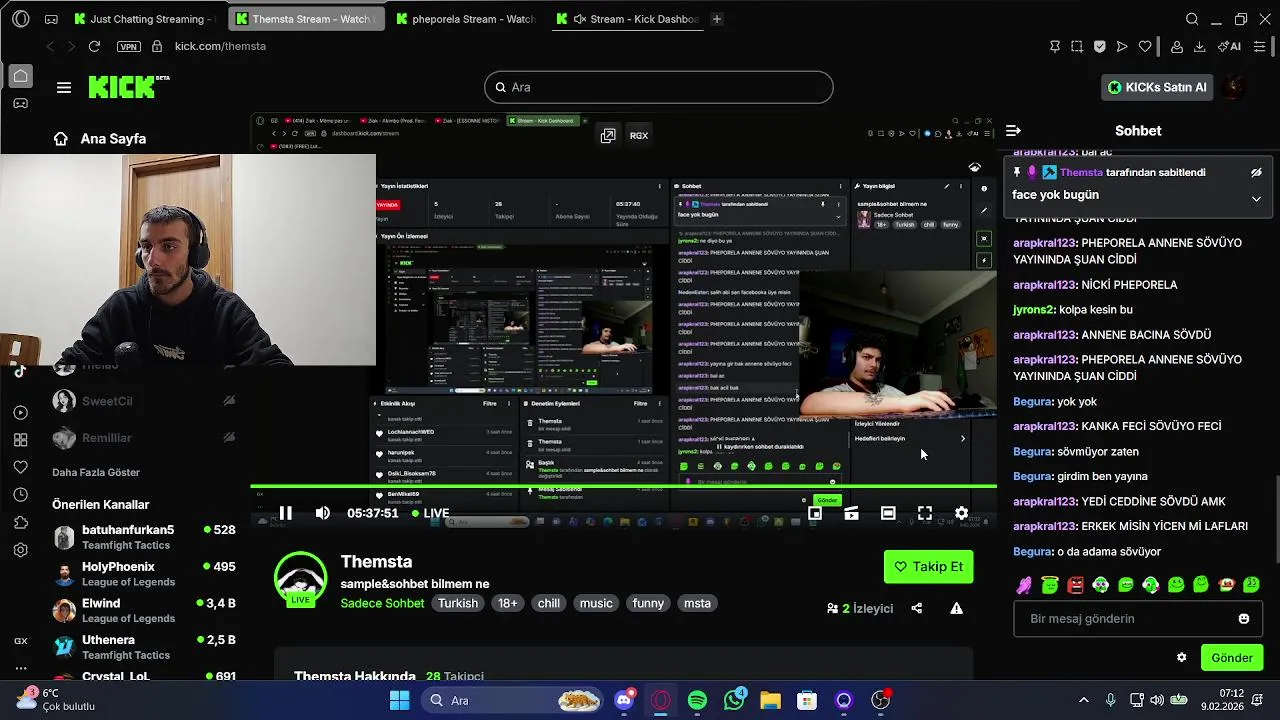Open browser sidebar settings gear
Image resolution: width=1280 pixels, height=720 pixels.
(20, 550)
